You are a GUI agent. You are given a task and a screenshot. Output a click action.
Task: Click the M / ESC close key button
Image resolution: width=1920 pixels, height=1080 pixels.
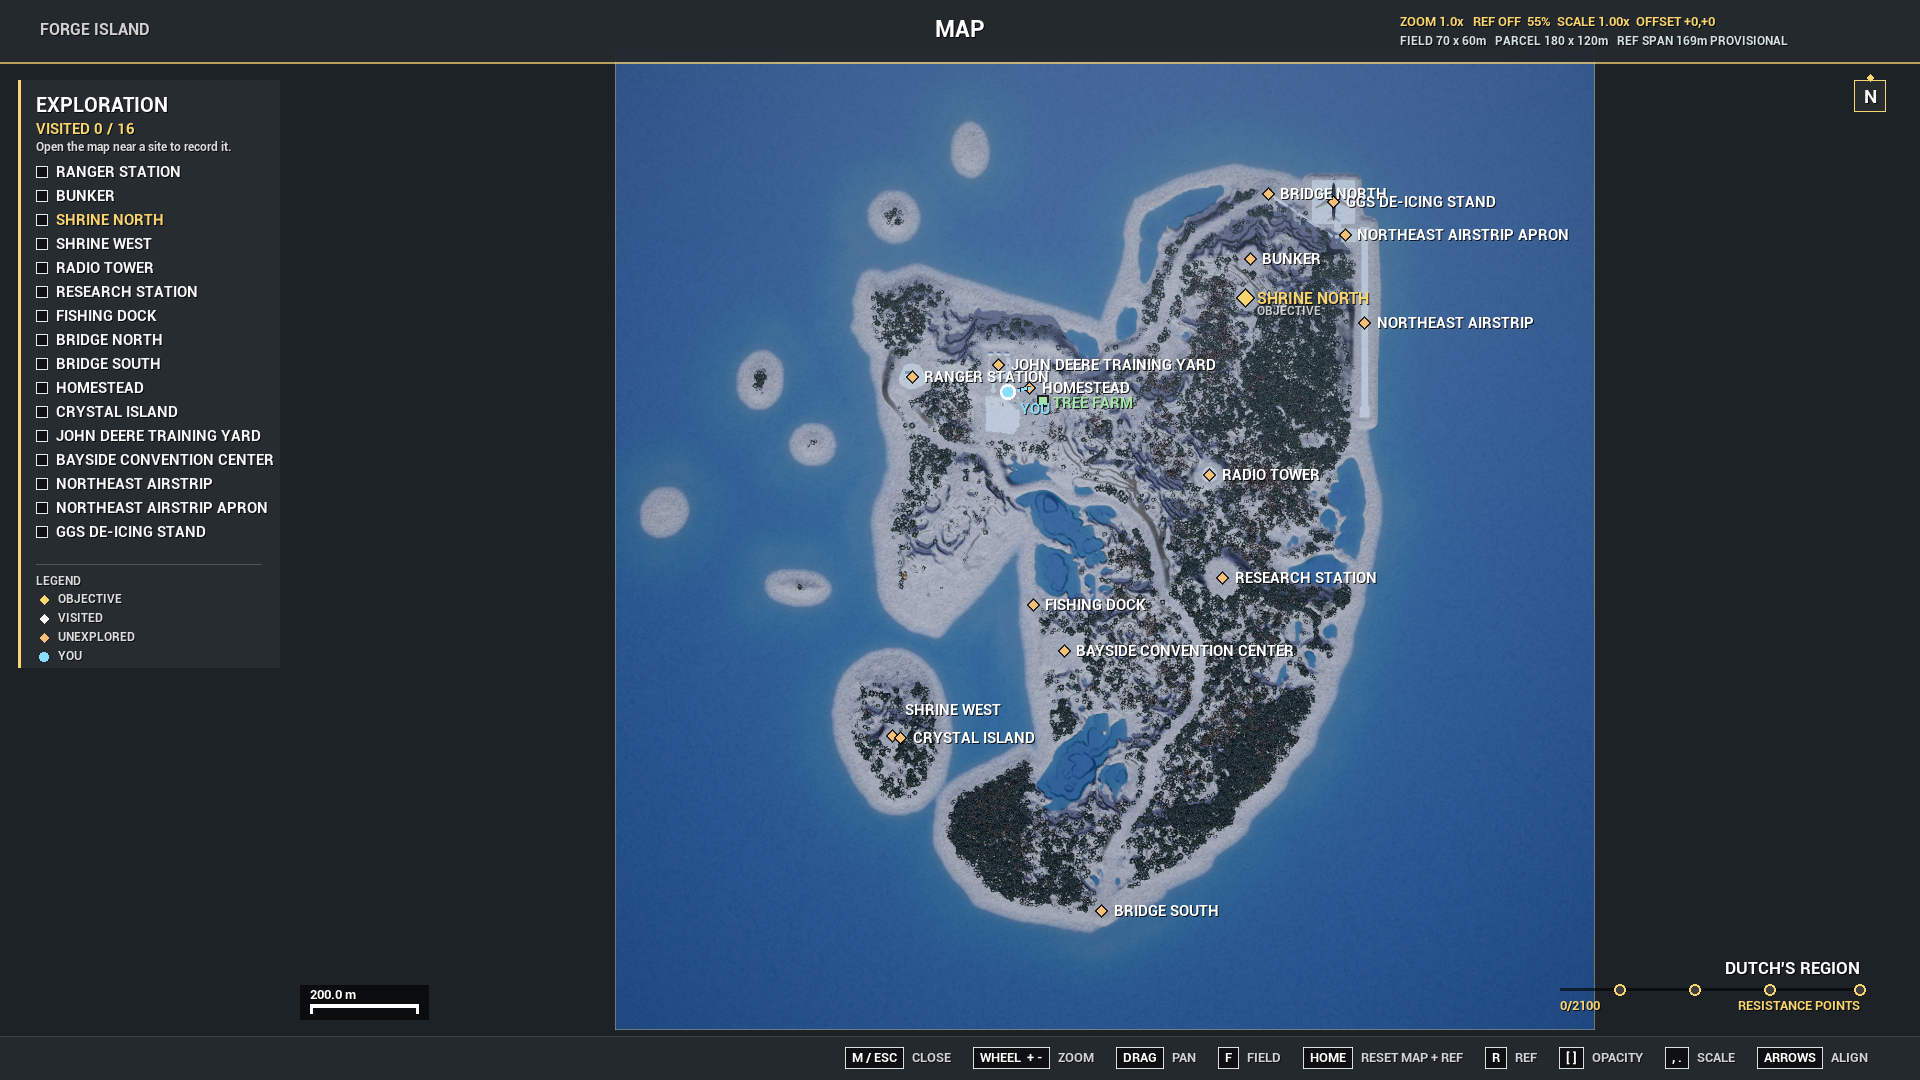tap(874, 1058)
